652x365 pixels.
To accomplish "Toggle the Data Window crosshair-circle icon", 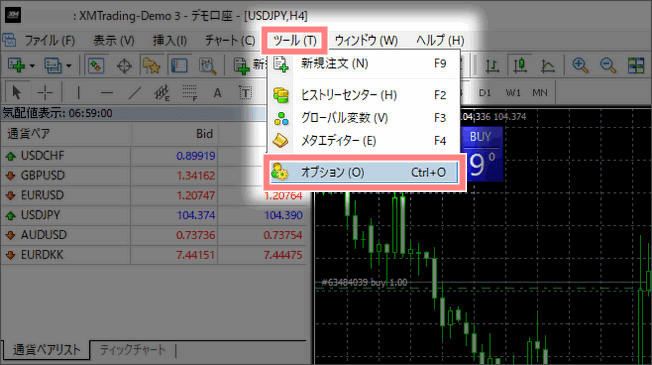I will tap(124, 66).
